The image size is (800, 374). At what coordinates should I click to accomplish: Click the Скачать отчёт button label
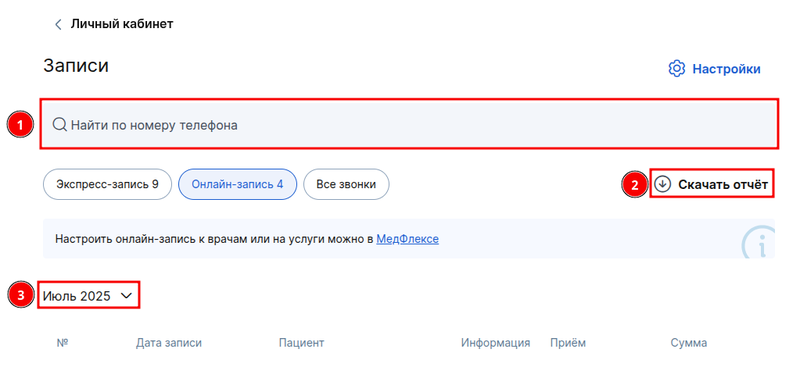click(x=722, y=185)
